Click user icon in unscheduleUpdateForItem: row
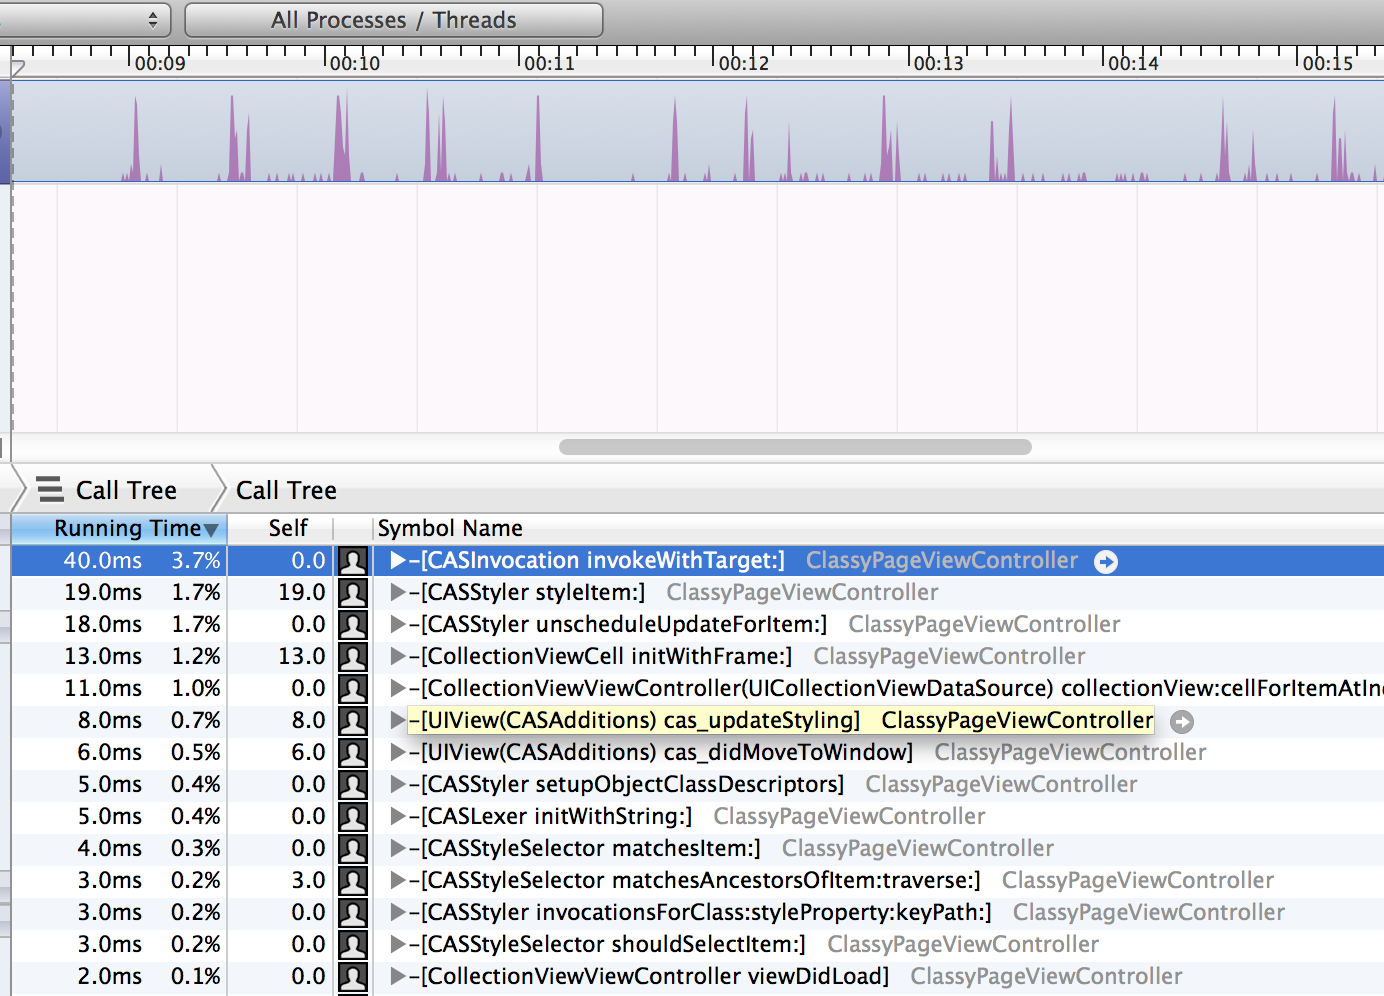1384x996 pixels. [353, 625]
